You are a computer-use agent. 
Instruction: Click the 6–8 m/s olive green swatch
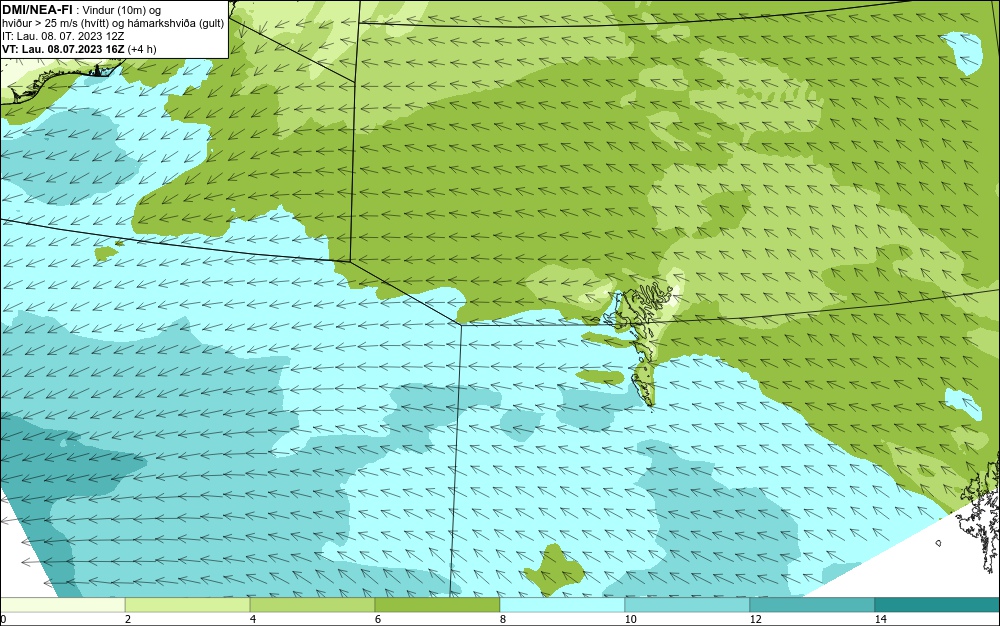(x=438, y=604)
